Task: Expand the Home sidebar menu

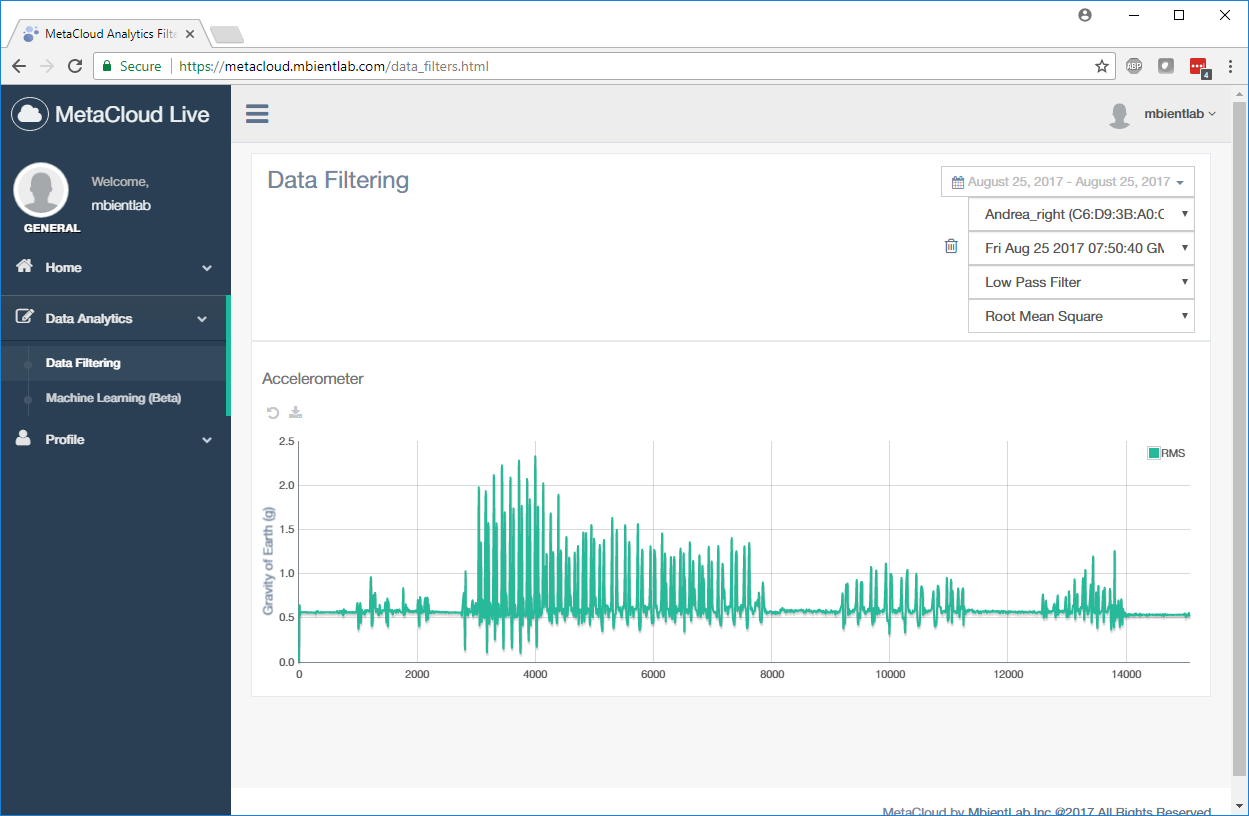Action: point(115,267)
